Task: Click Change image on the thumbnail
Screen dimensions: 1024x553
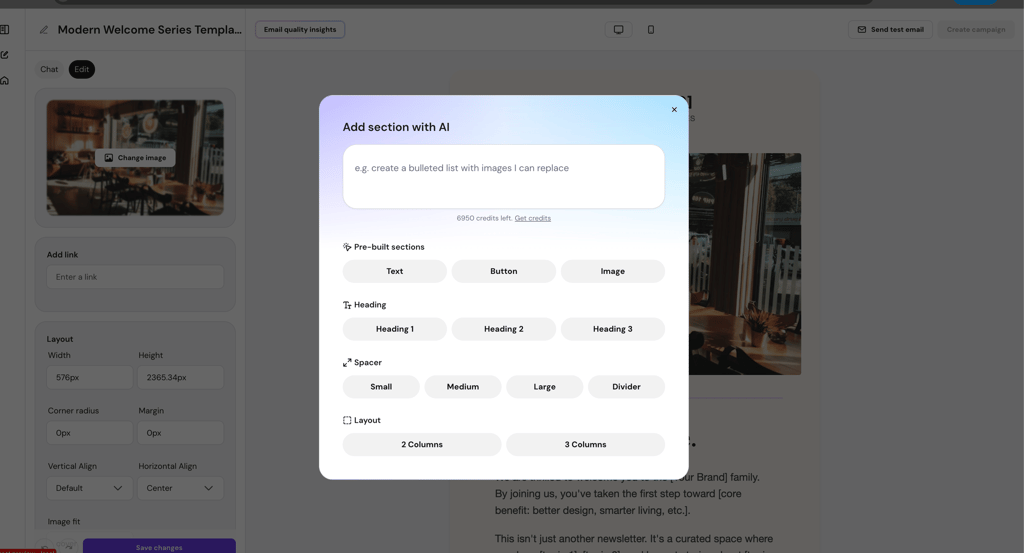Action: pyautogui.click(x=135, y=158)
